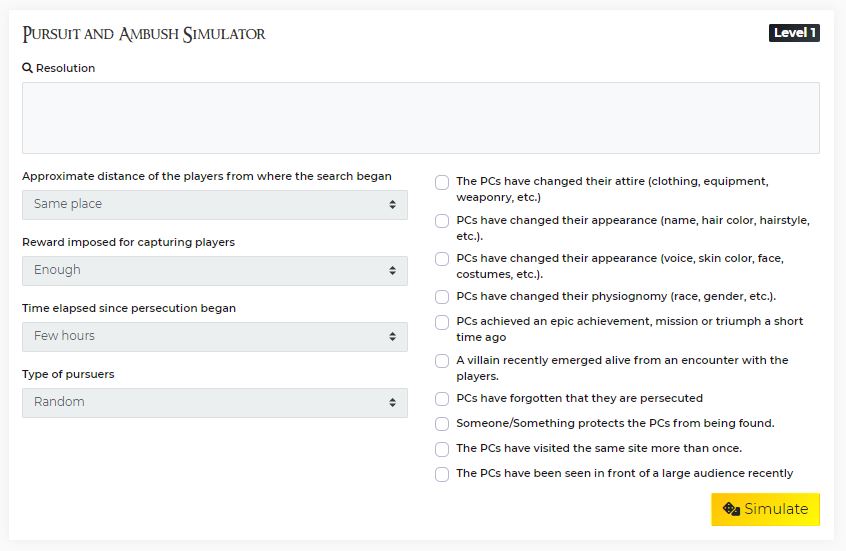Click the Level 1 badge

[794, 33]
